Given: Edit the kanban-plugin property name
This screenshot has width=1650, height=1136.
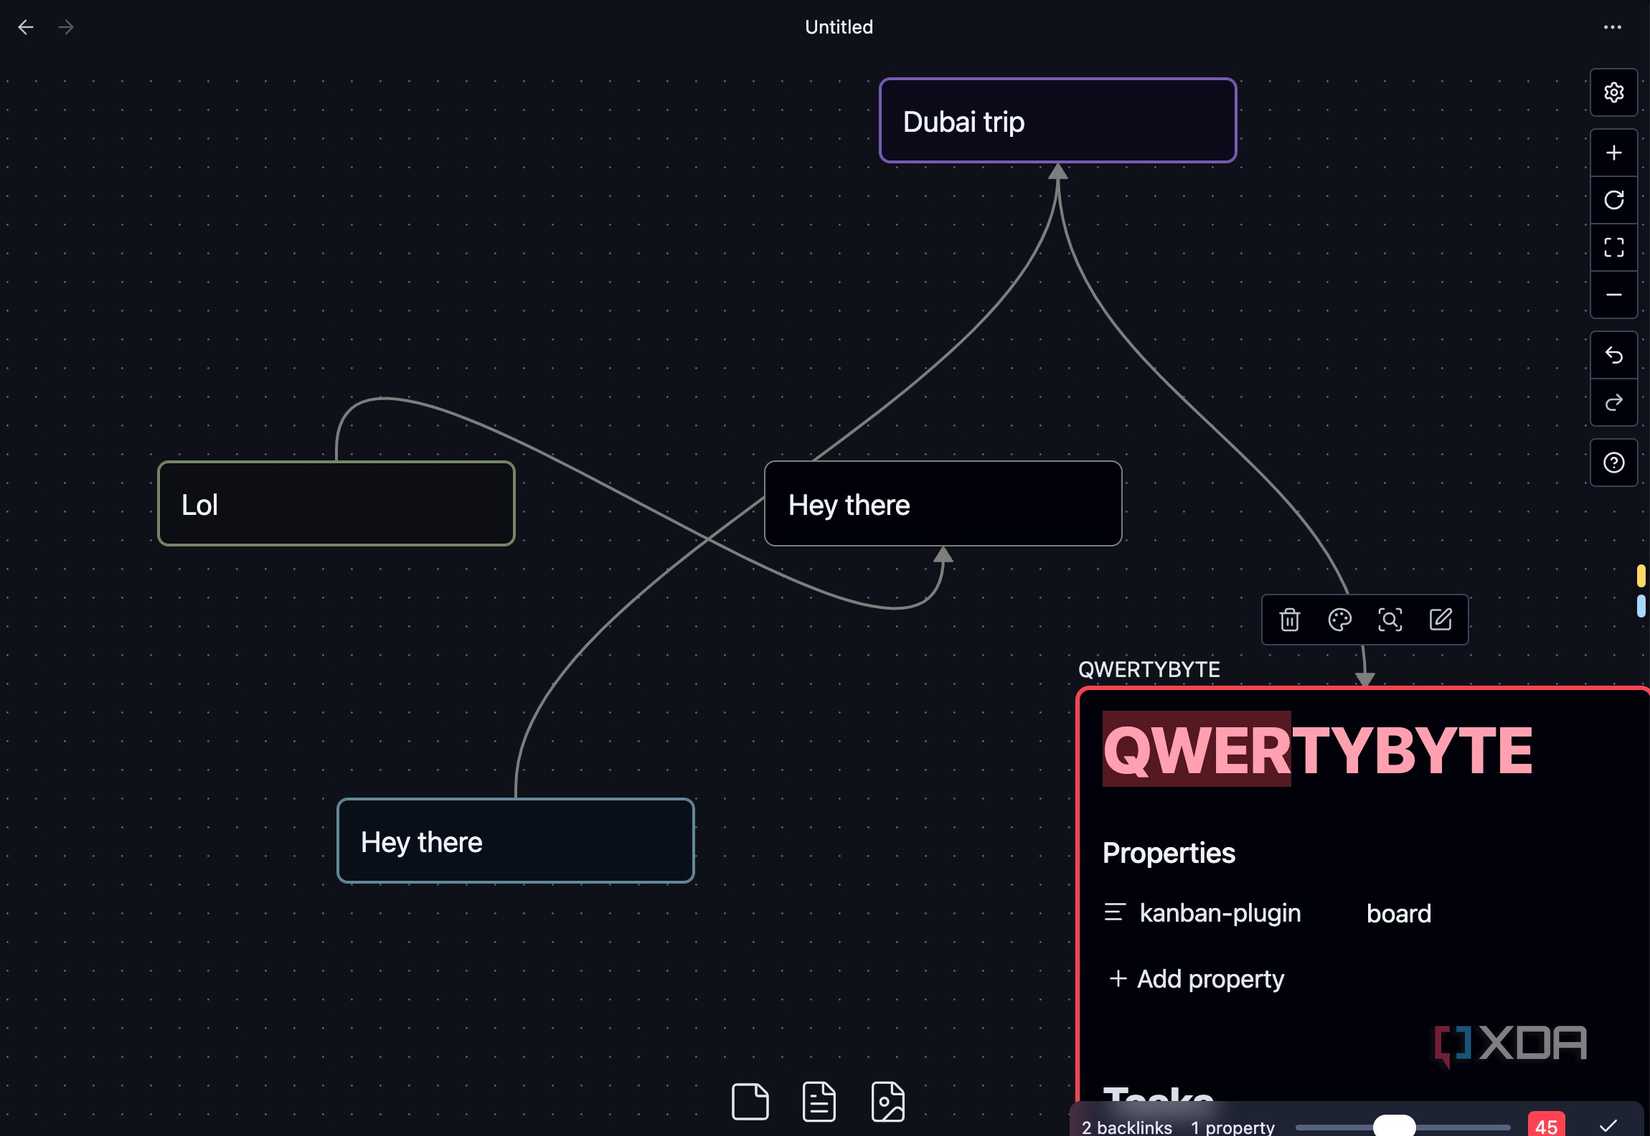Looking at the screenshot, I should [x=1220, y=913].
